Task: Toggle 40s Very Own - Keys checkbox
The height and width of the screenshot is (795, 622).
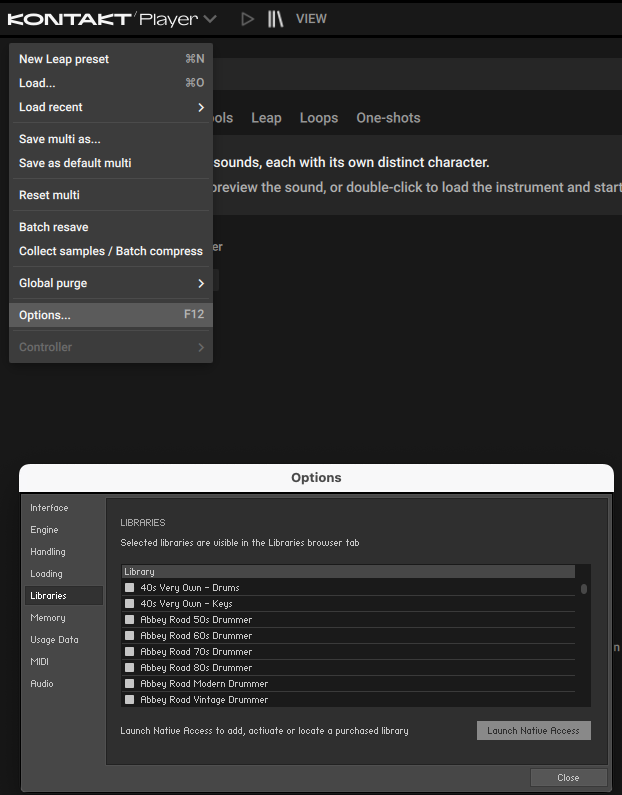Action: tap(129, 603)
